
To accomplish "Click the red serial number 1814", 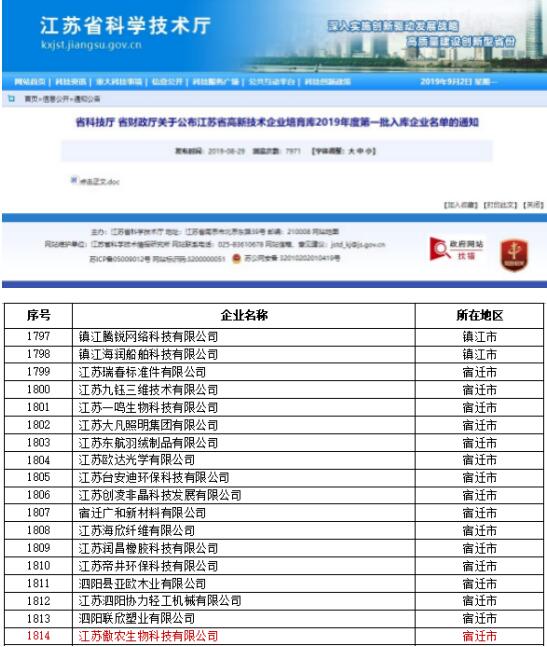I will pyautogui.click(x=38, y=636).
